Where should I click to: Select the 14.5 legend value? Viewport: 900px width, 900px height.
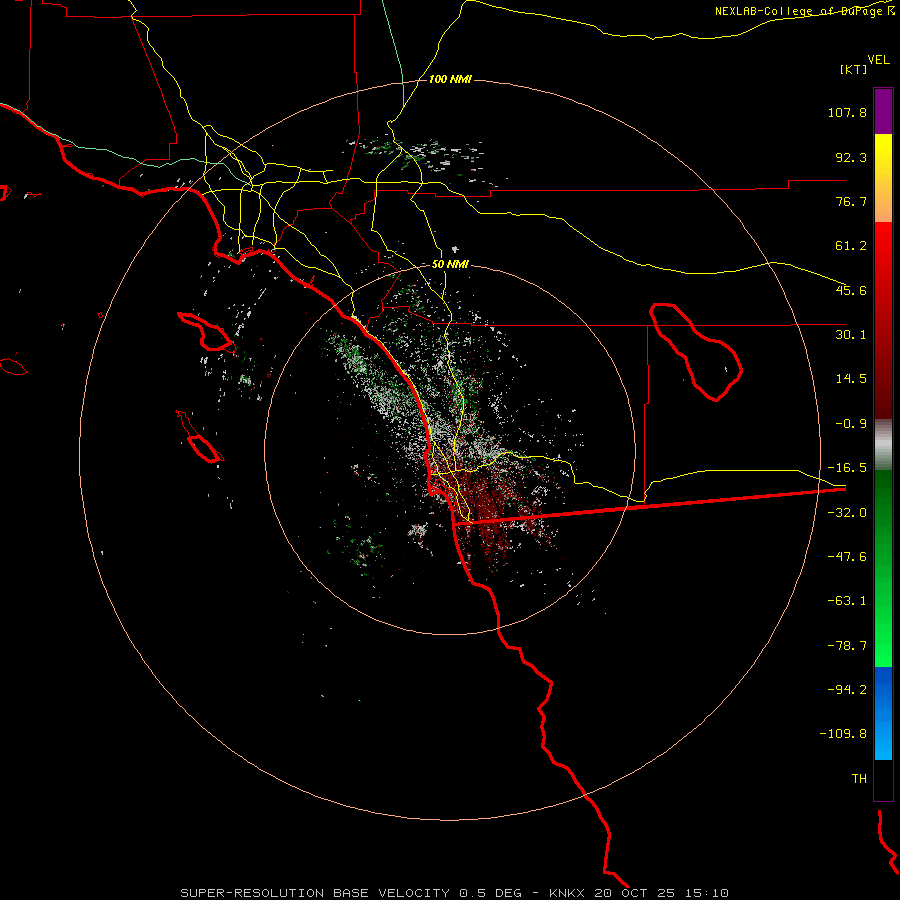851,379
